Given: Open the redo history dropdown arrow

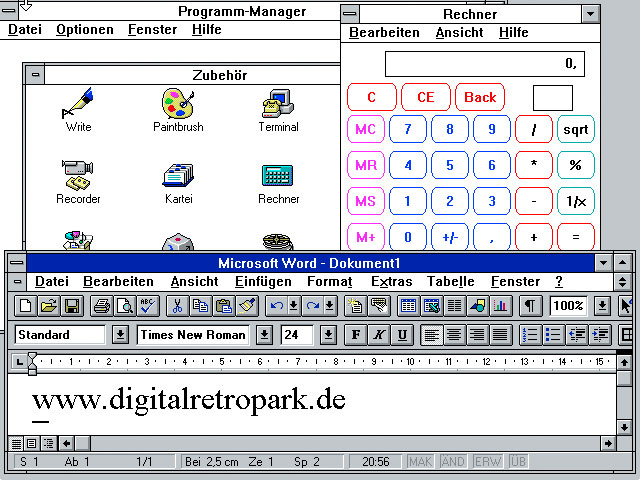Looking at the screenshot, I should click(x=330, y=306).
